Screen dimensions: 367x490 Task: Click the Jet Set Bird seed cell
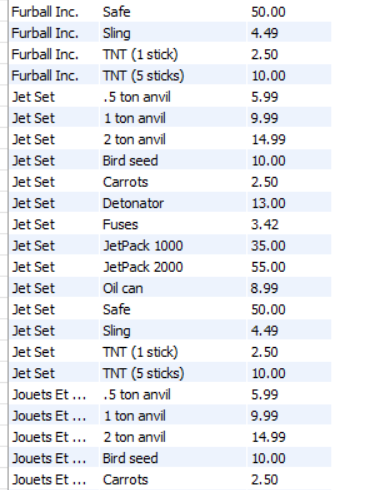(x=173, y=161)
